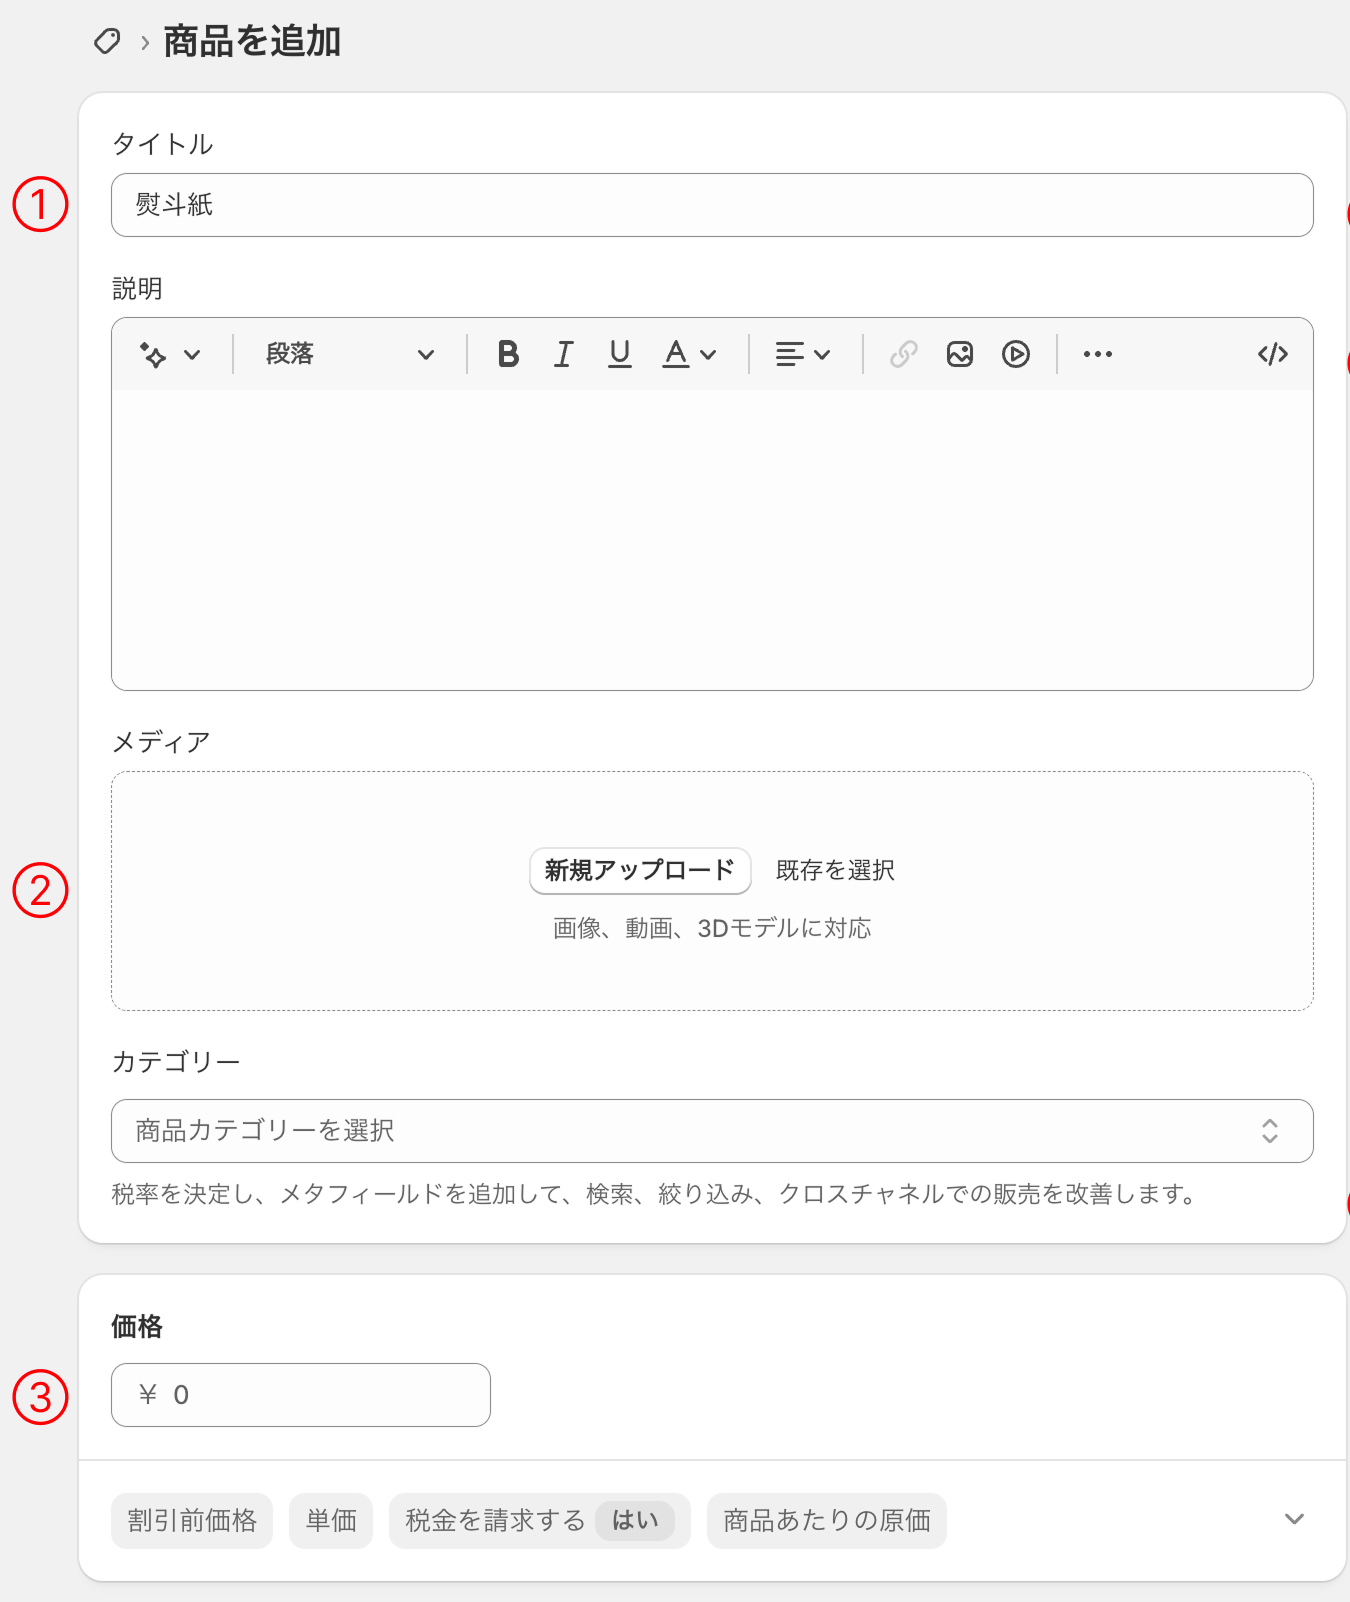Open the 段落 paragraph style dropdown

349,354
